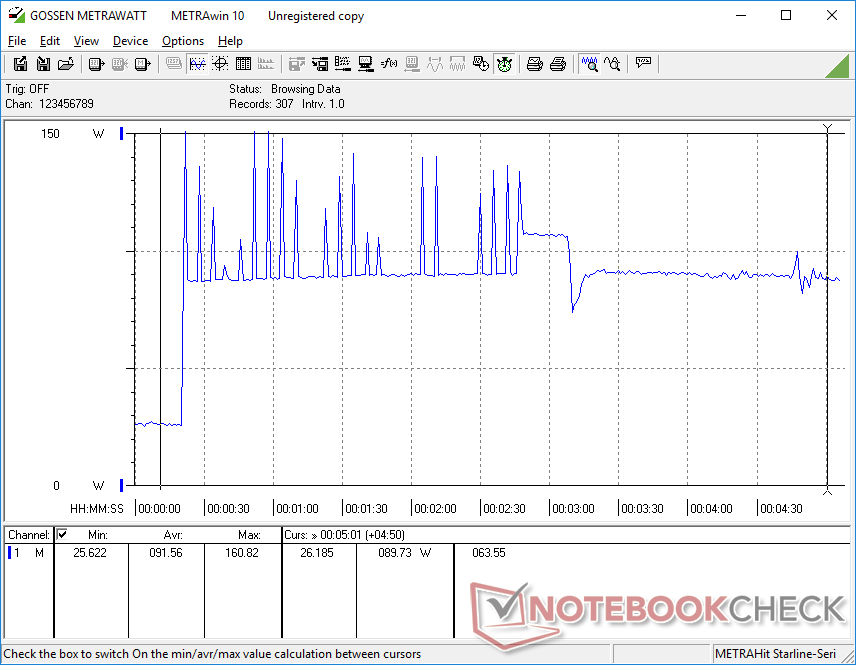The height and width of the screenshot is (665, 856).
Task: Click the 'Curs: » 00:05:01 (+04:50)' header
Action: pyautogui.click(x=344, y=535)
